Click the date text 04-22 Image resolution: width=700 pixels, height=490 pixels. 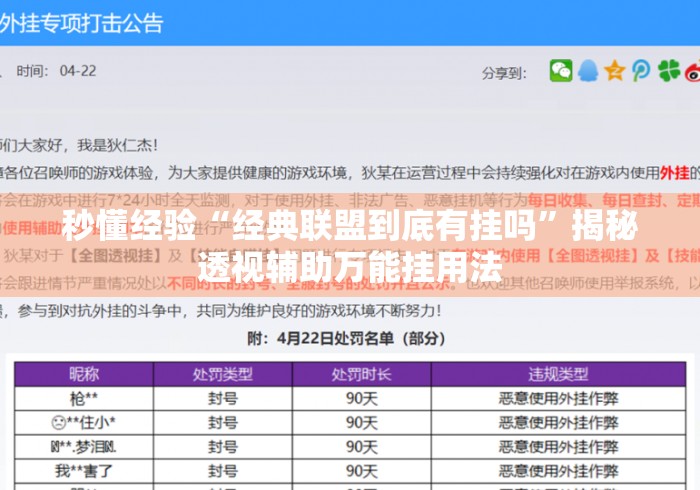click(x=78, y=71)
